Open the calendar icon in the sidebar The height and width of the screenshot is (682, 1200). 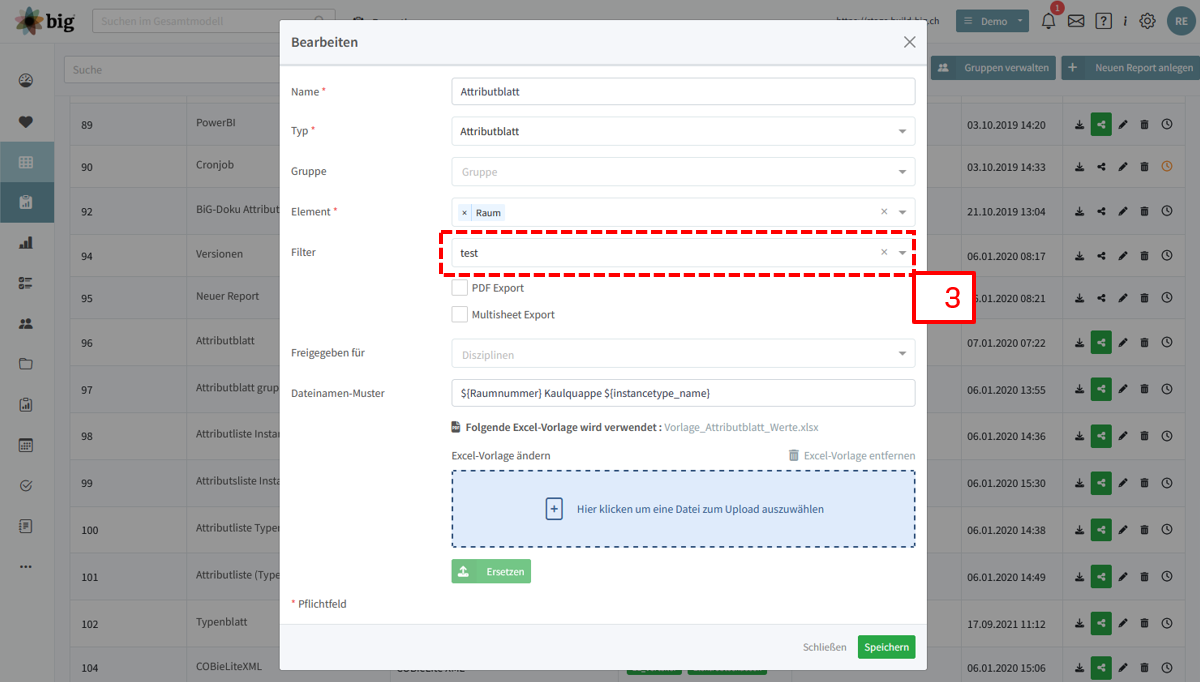tap(26, 445)
